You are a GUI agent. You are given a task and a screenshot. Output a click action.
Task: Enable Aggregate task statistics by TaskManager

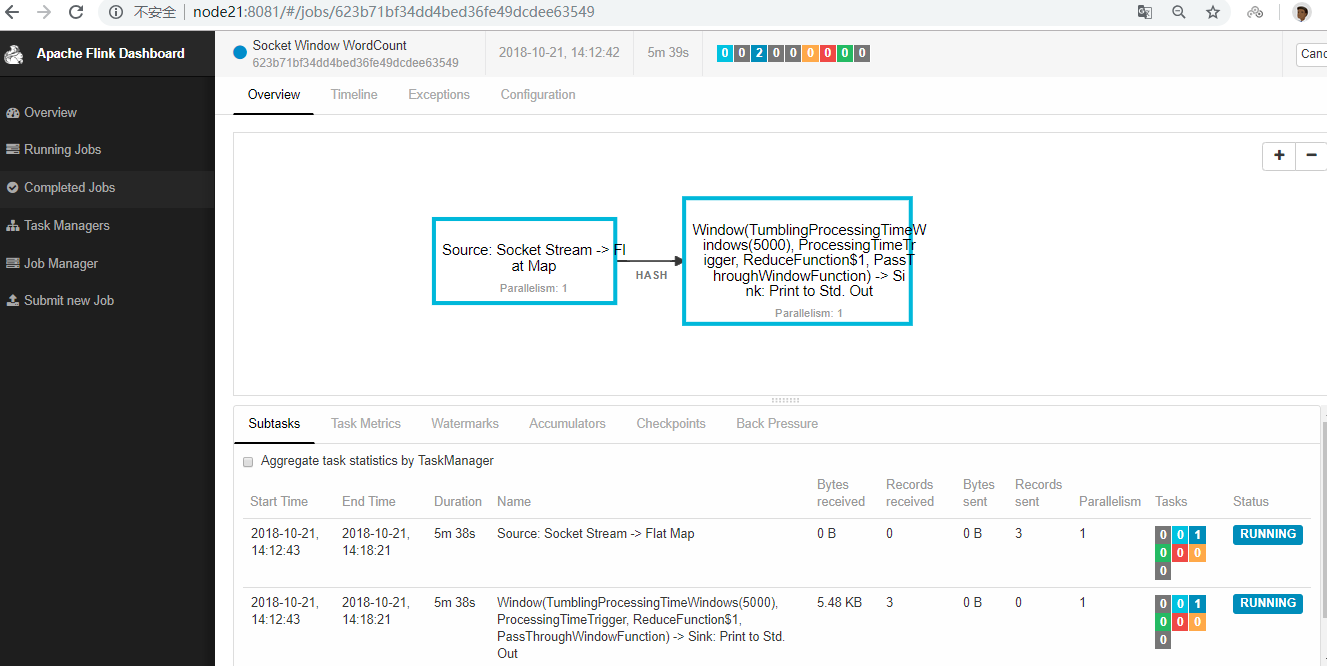(249, 461)
